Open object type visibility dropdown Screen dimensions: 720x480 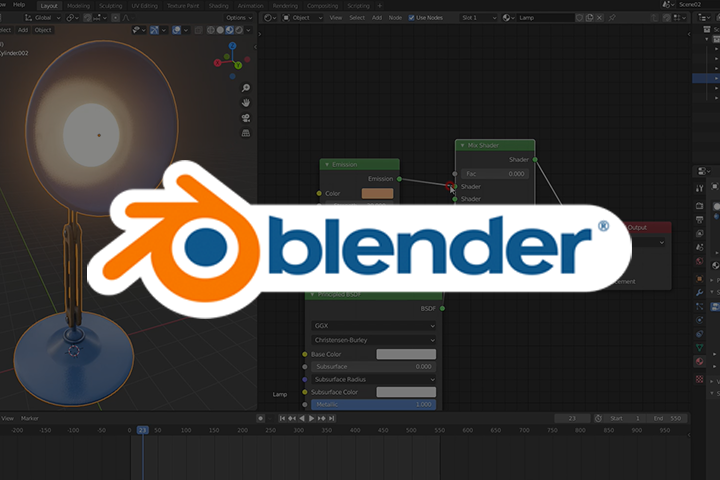(x=139, y=30)
